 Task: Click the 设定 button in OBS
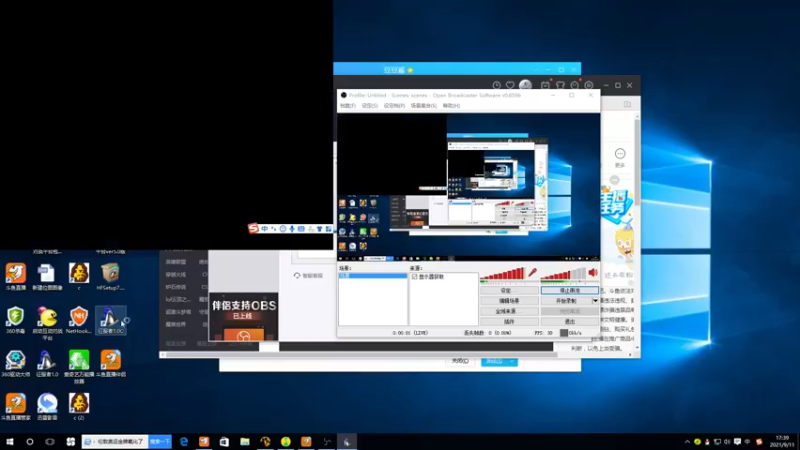509,290
